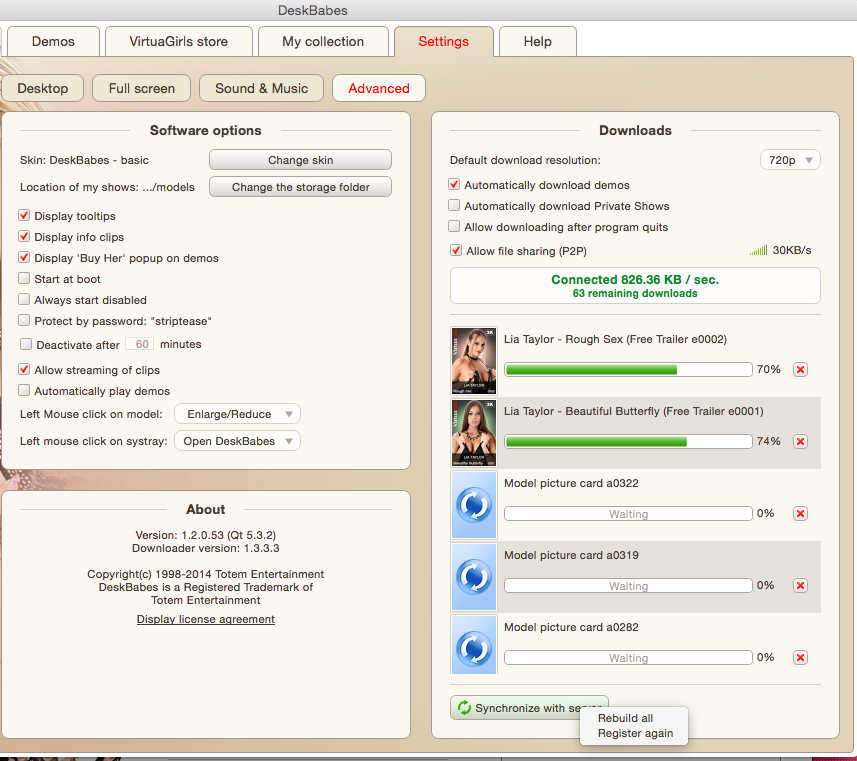The image size is (857, 761).
Task: Click the Waiting progress bar for card a0319
Action: point(628,586)
